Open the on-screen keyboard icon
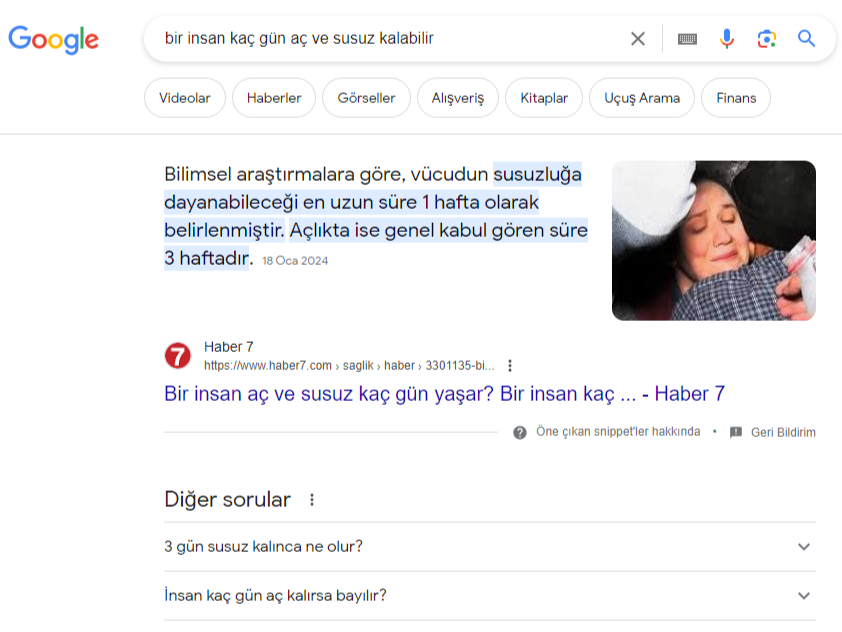Screen dimensions: 842x632 687,39
